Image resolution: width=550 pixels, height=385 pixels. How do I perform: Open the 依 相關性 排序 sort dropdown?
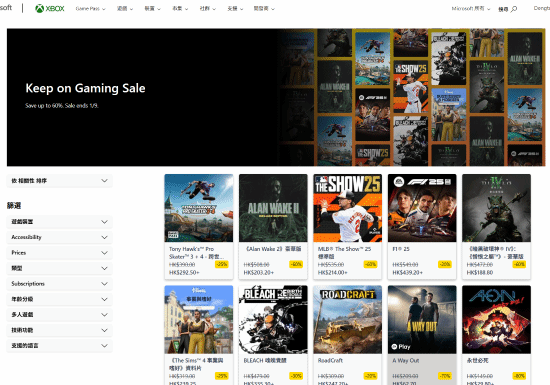pos(60,181)
